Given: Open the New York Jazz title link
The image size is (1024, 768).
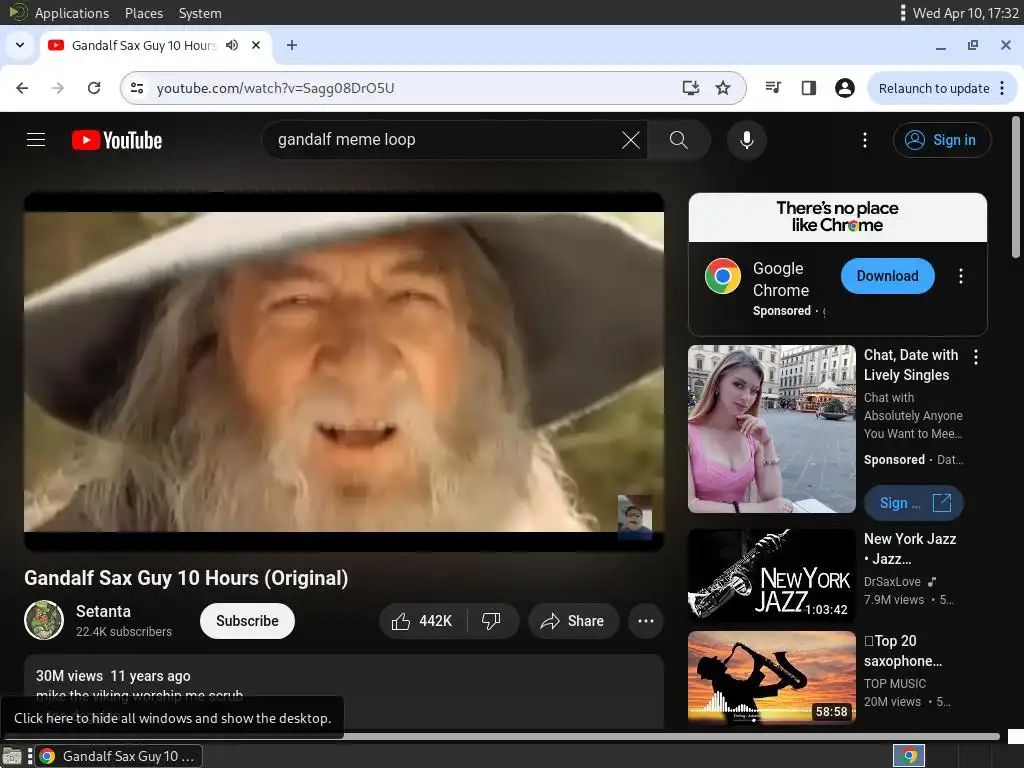Looking at the screenshot, I should click(910, 549).
